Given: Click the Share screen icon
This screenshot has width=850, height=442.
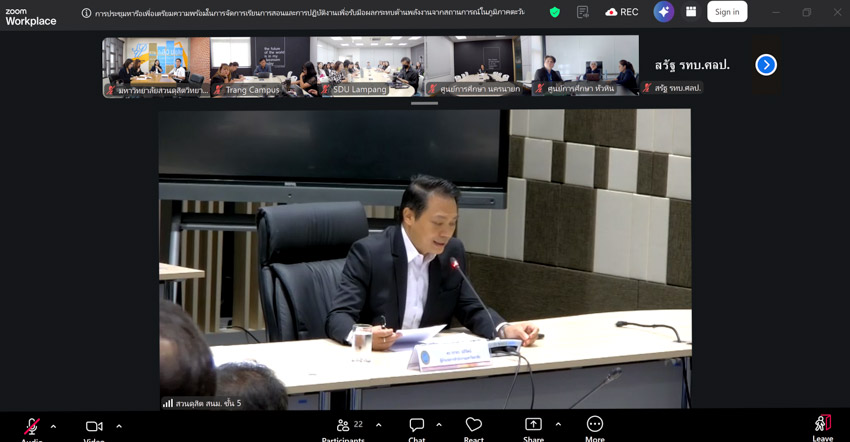Looking at the screenshot, I should click(533, 426).
